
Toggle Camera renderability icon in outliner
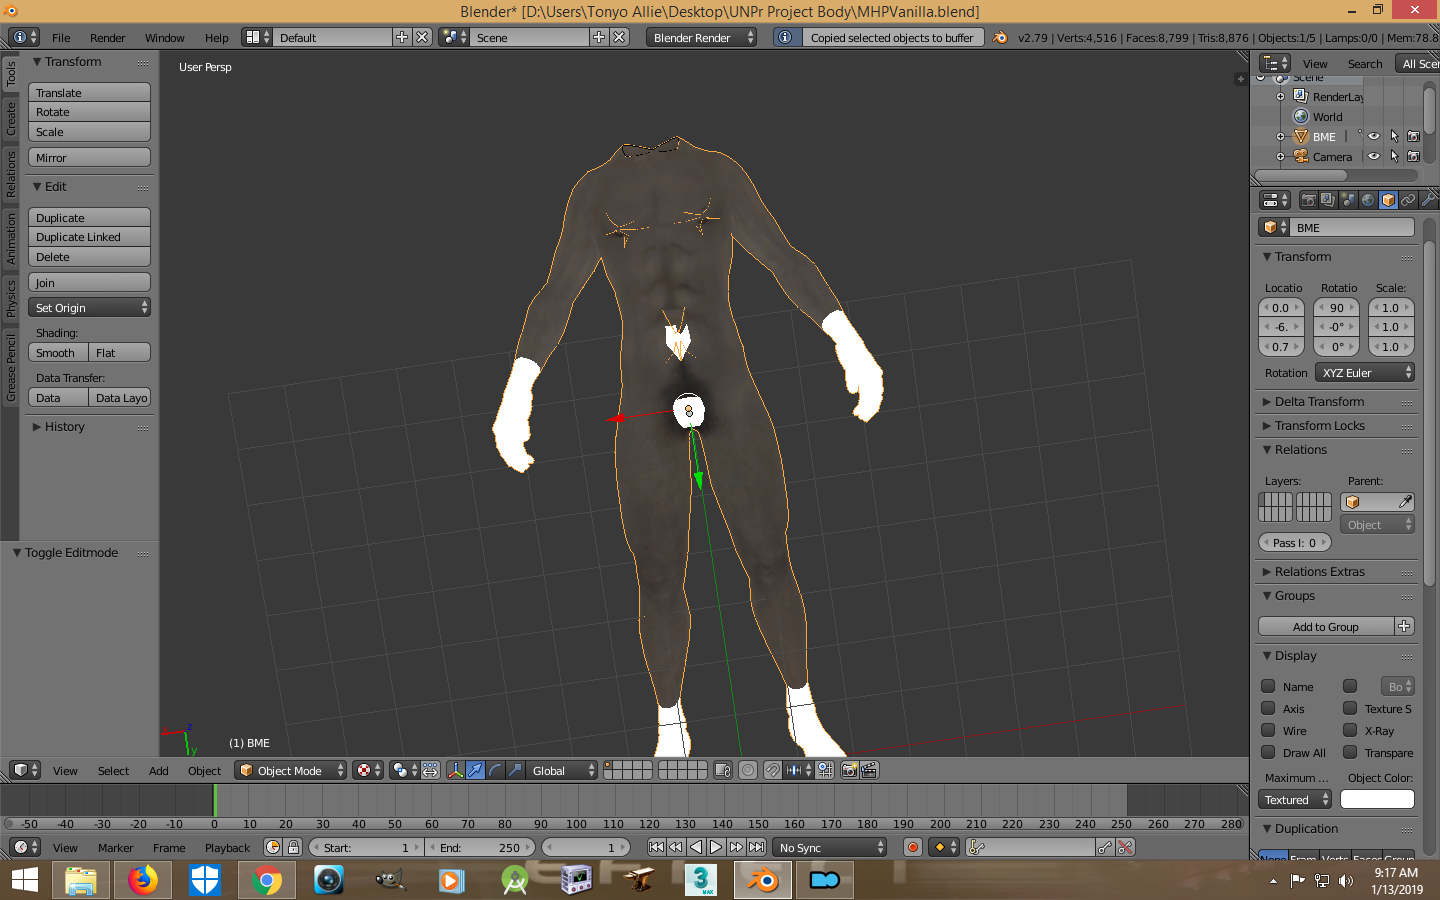click(x=1414, y=157)
